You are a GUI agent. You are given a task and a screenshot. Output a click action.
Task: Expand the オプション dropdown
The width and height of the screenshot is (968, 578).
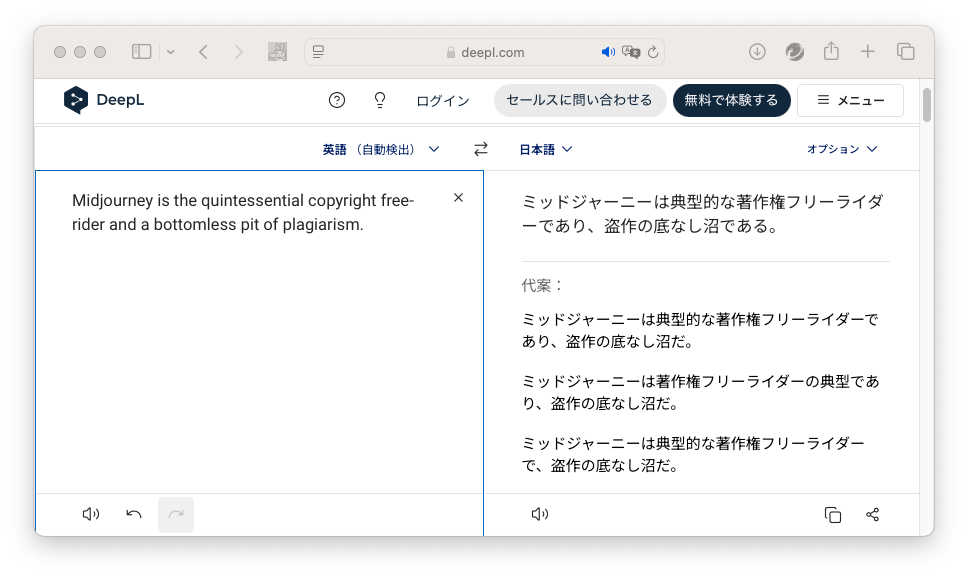pyautogui.click(x=842, y=149)
